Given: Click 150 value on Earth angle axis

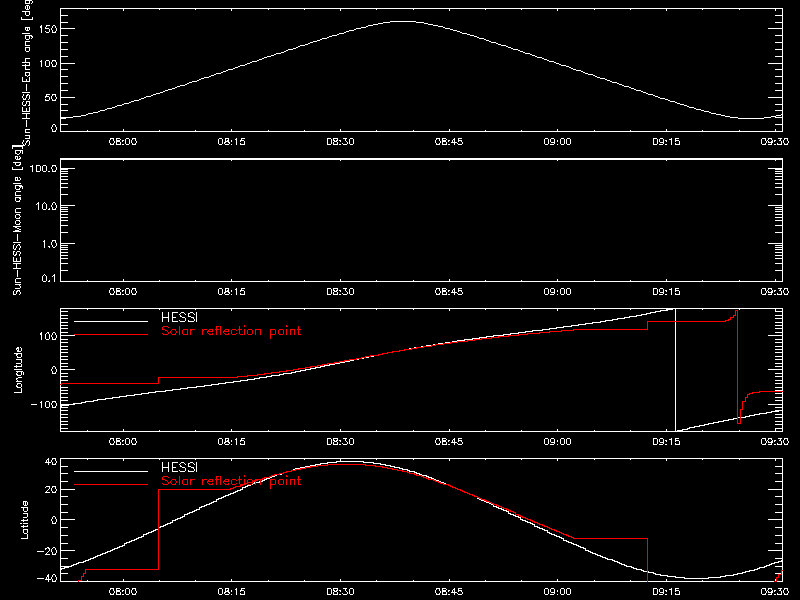Looking at the screenshot, I should click(48, 29).
